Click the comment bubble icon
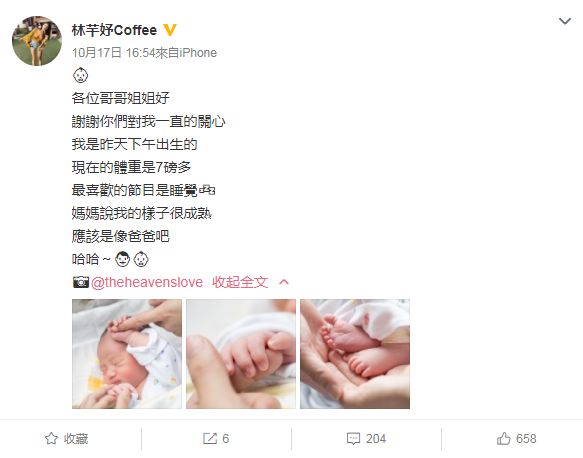Screen dimensions: 583x458 click(353, 439)
